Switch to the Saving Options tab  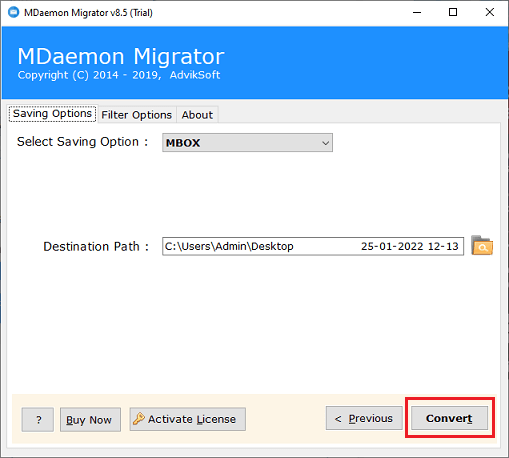coord(52,114)
